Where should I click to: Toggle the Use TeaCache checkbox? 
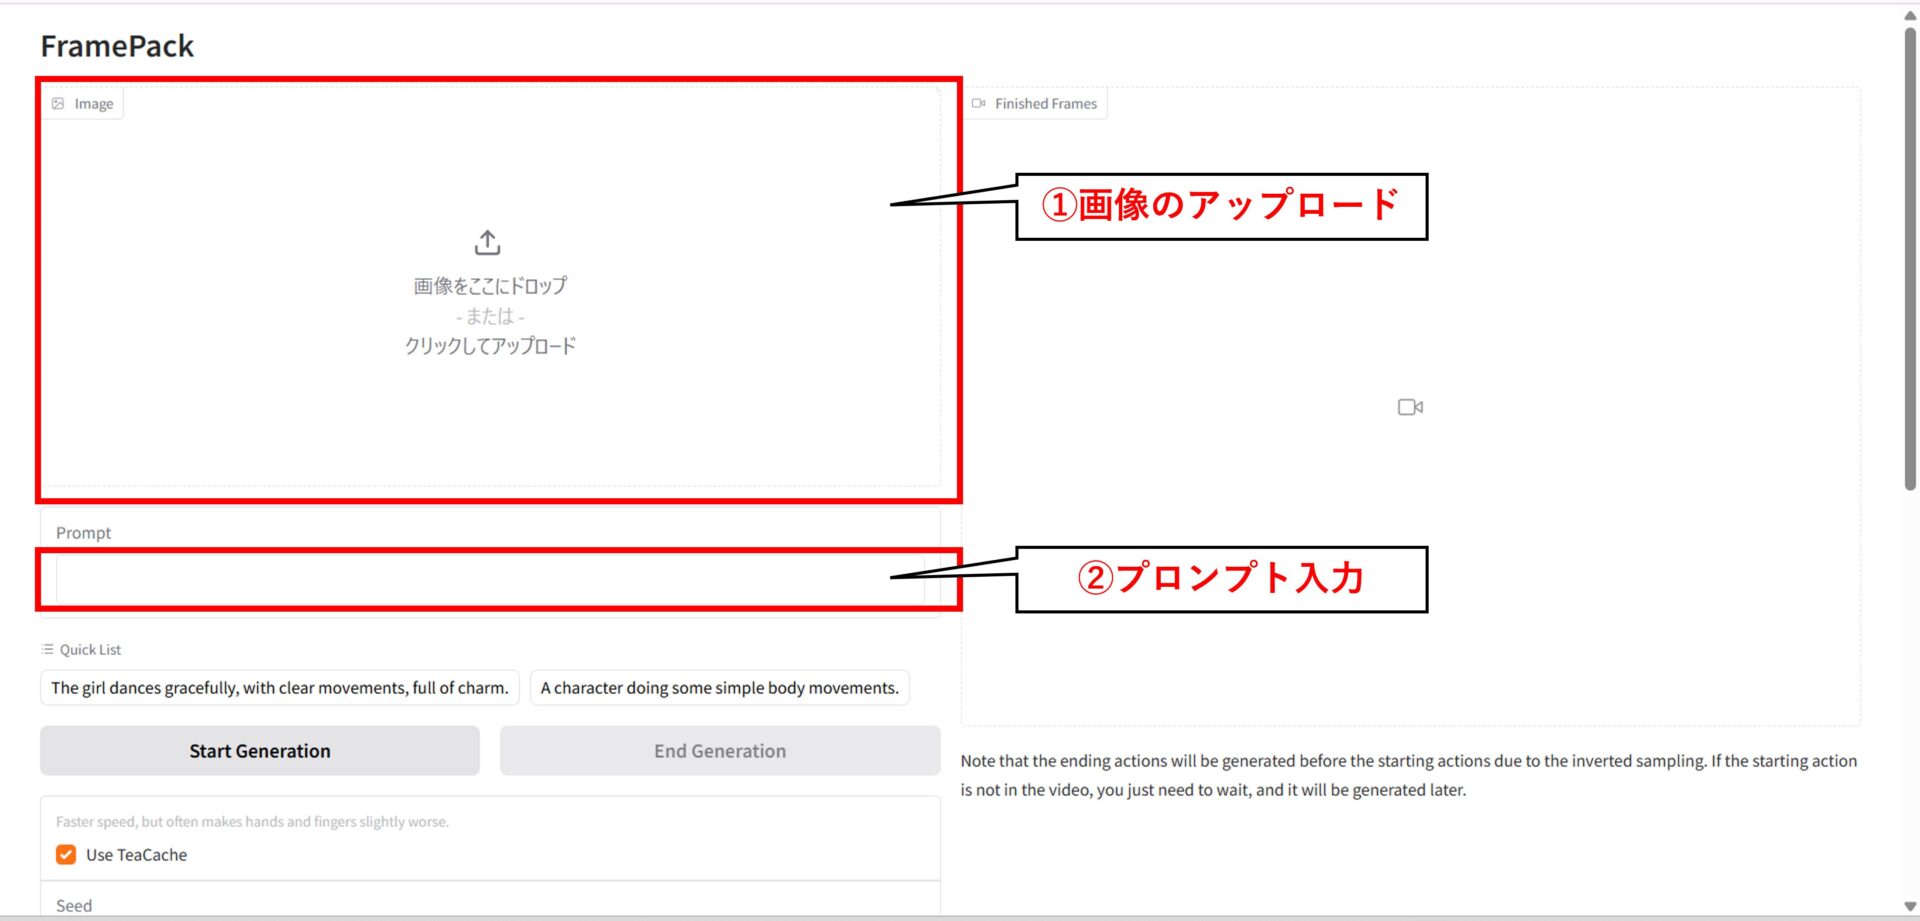(x=65, y=854)
